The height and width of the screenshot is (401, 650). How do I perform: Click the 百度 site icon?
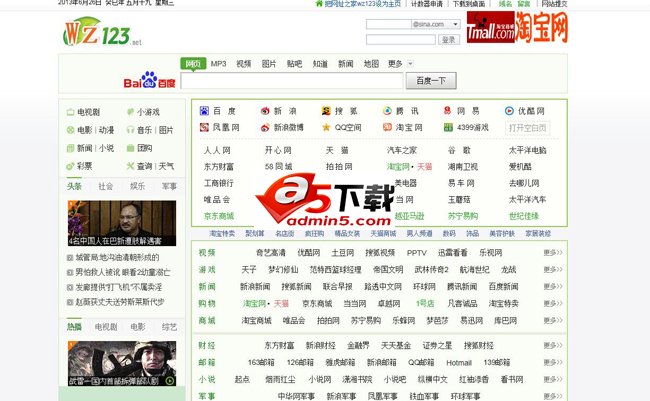[x=204, y=111]
